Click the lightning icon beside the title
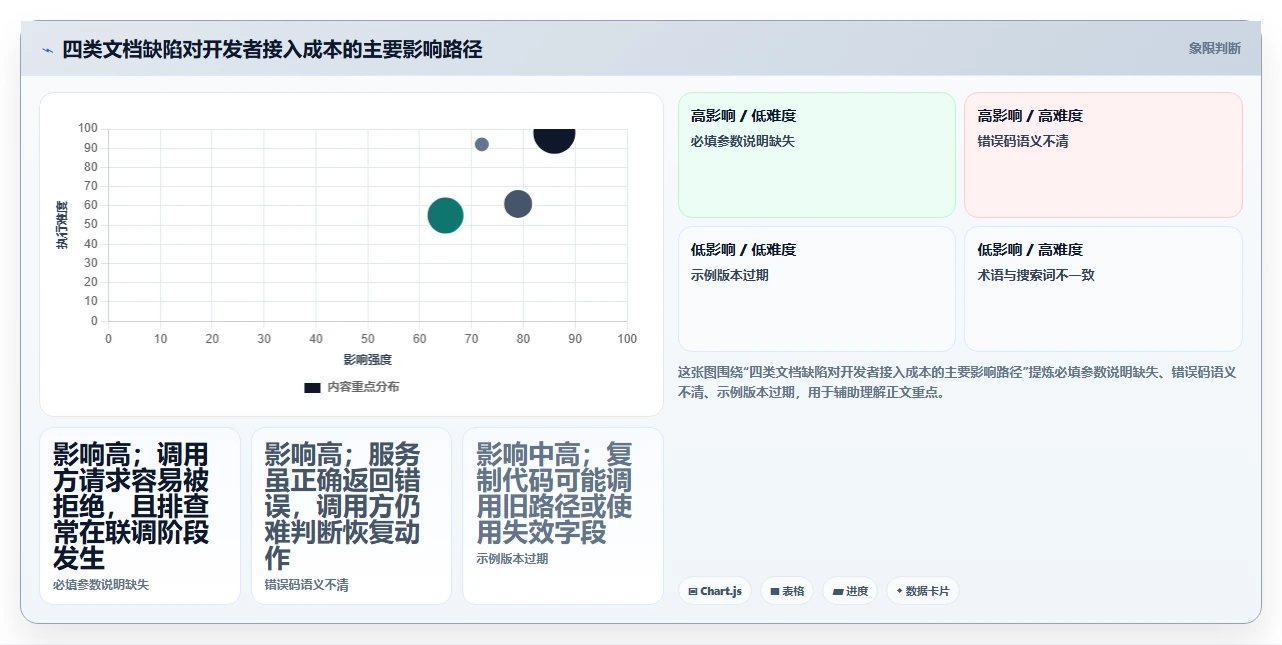 pos(47,50)
